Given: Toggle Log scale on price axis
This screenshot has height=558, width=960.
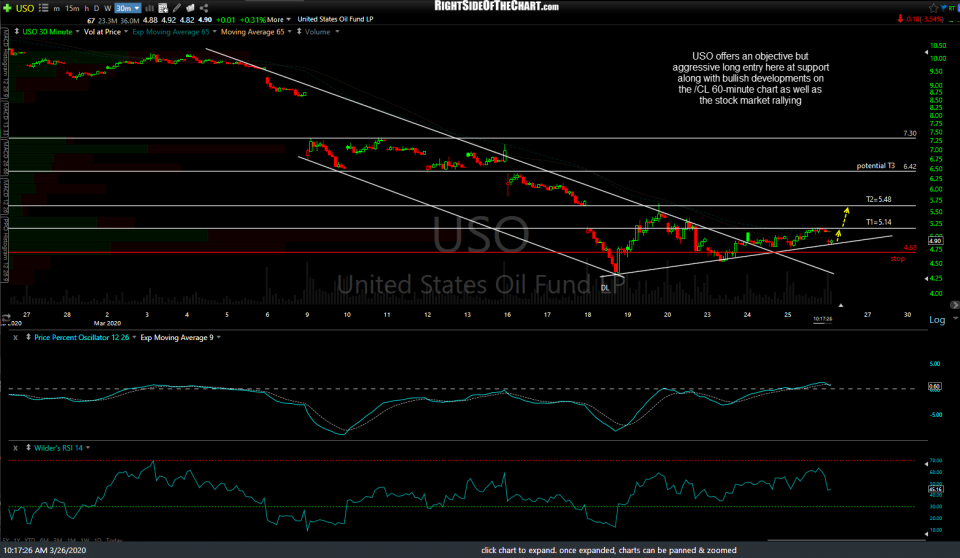Looking at the screenshot, I should (x=937, y=320).
